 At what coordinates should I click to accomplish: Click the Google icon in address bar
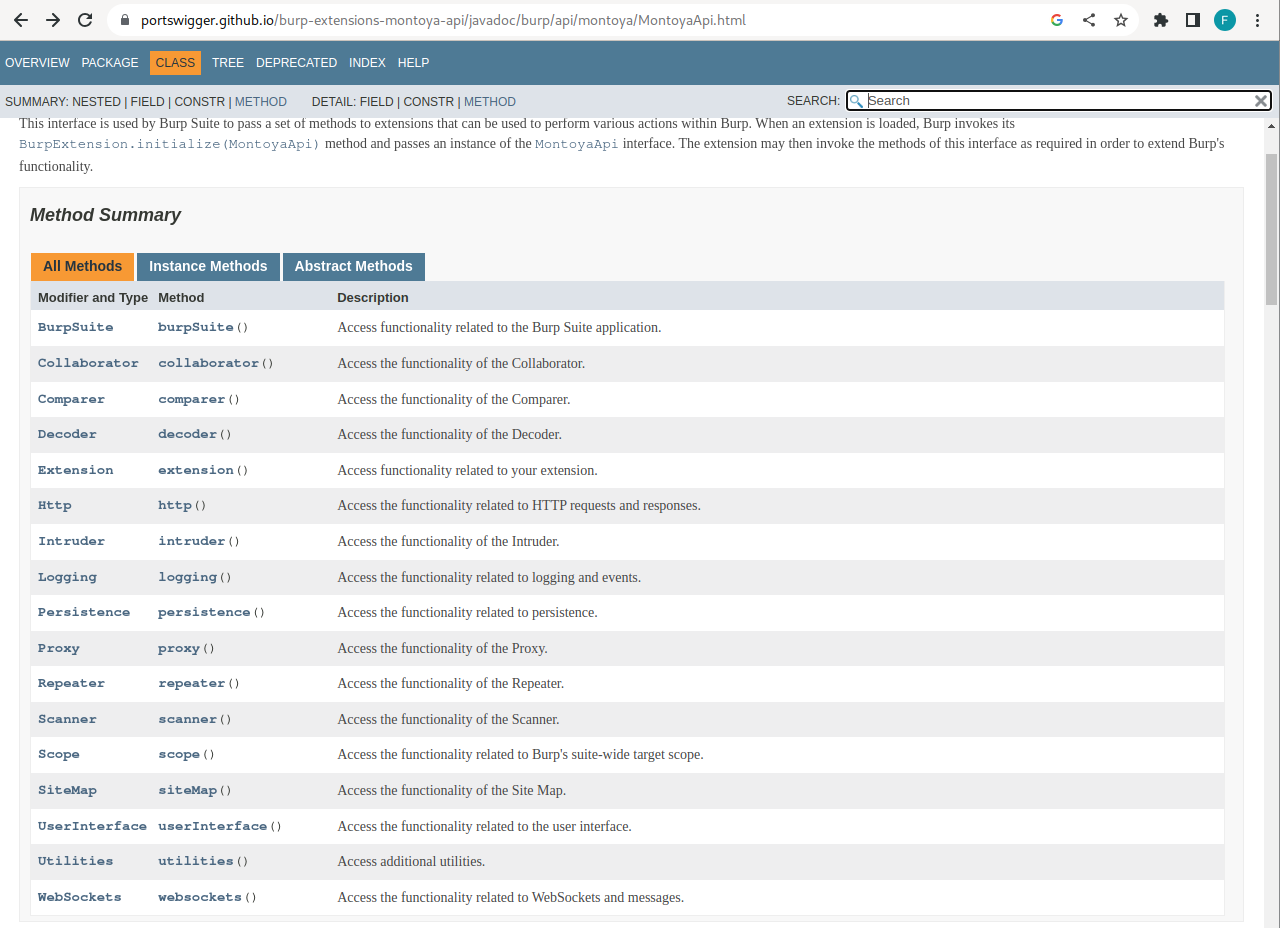(1057, 20)
